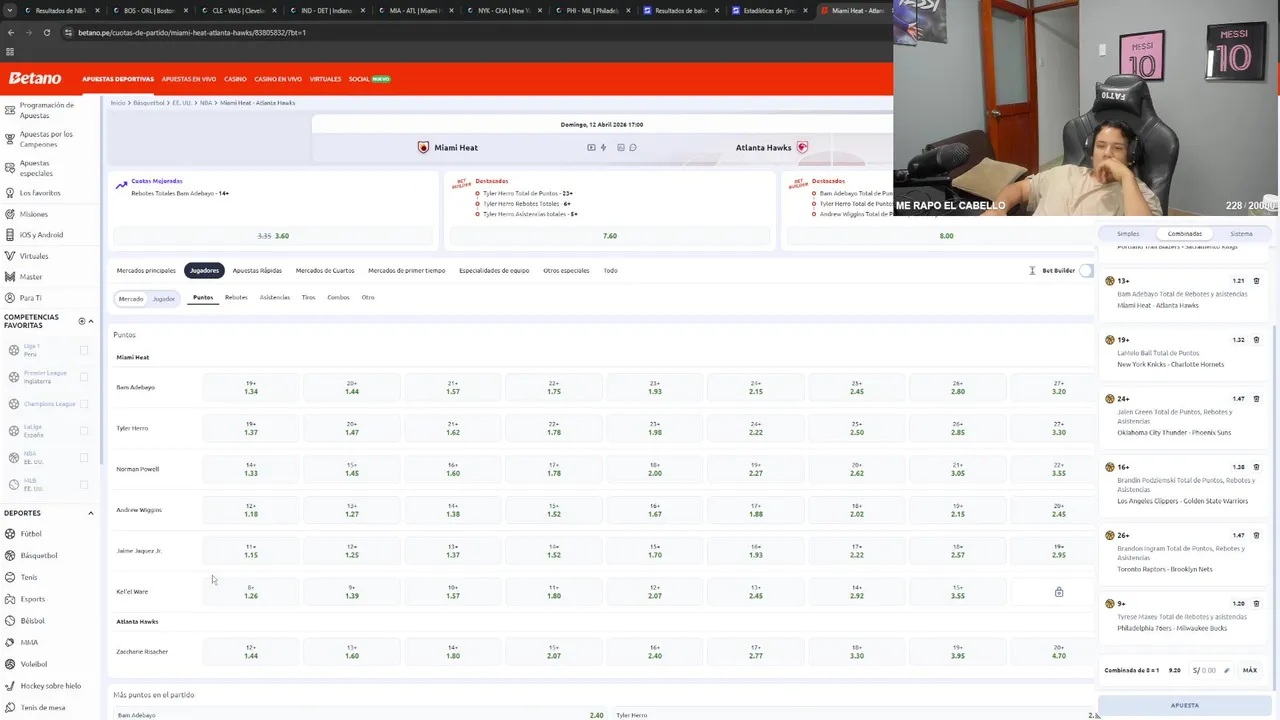Check the NBA EE. UU. checkbox
This screenshot has height=720, width=1280.
(84, 458)
